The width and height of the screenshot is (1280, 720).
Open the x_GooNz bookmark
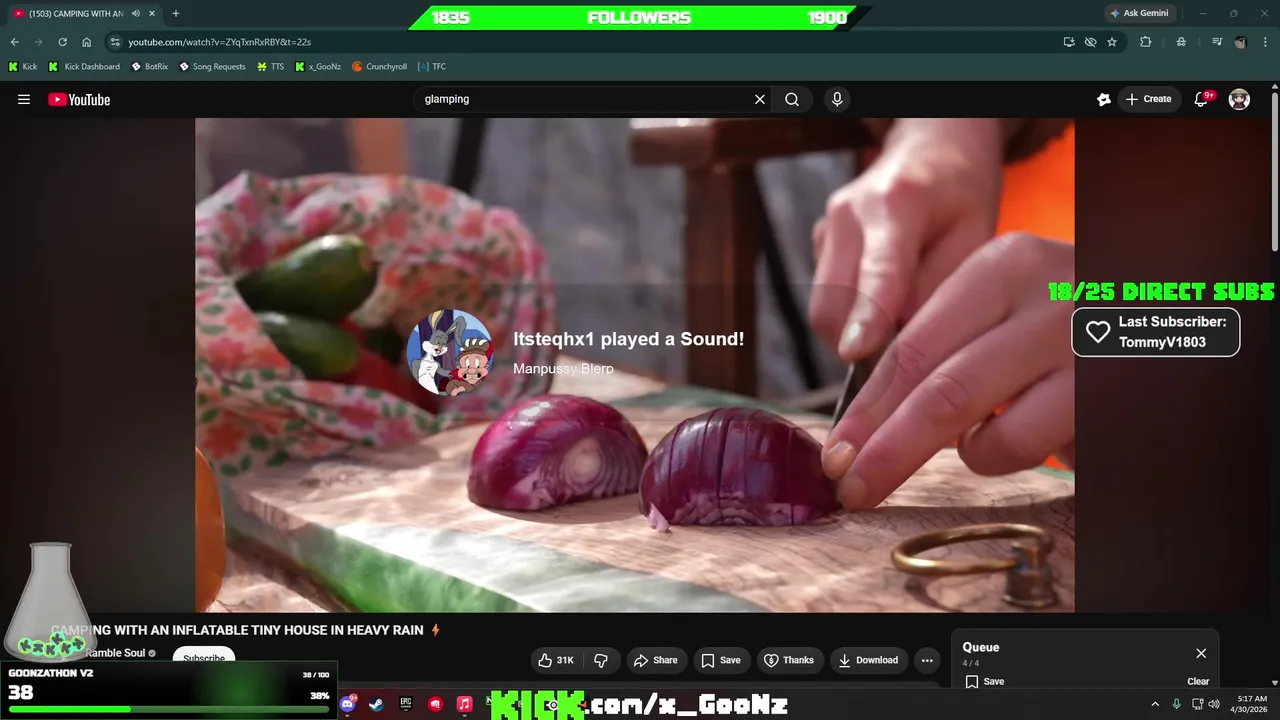coord(318,67)
